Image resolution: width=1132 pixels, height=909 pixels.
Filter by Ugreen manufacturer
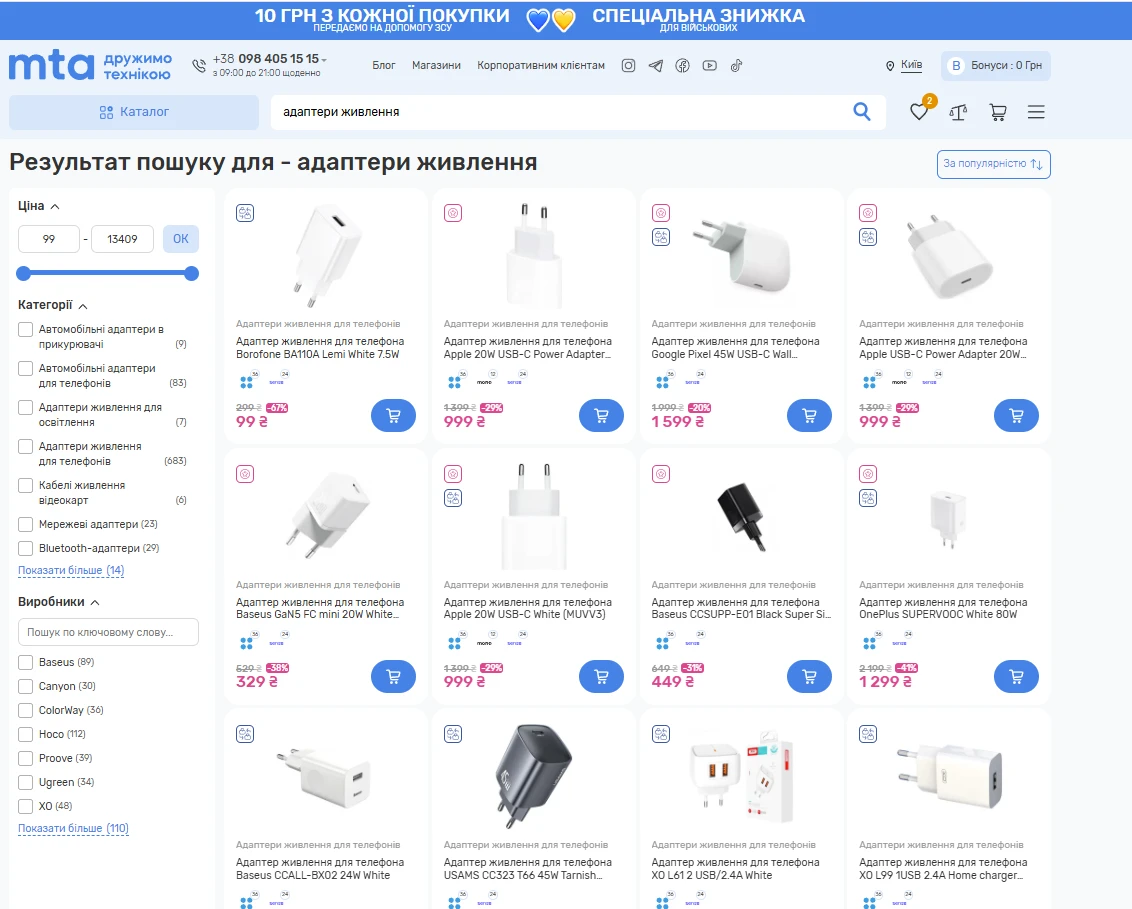tap(25, 782)
